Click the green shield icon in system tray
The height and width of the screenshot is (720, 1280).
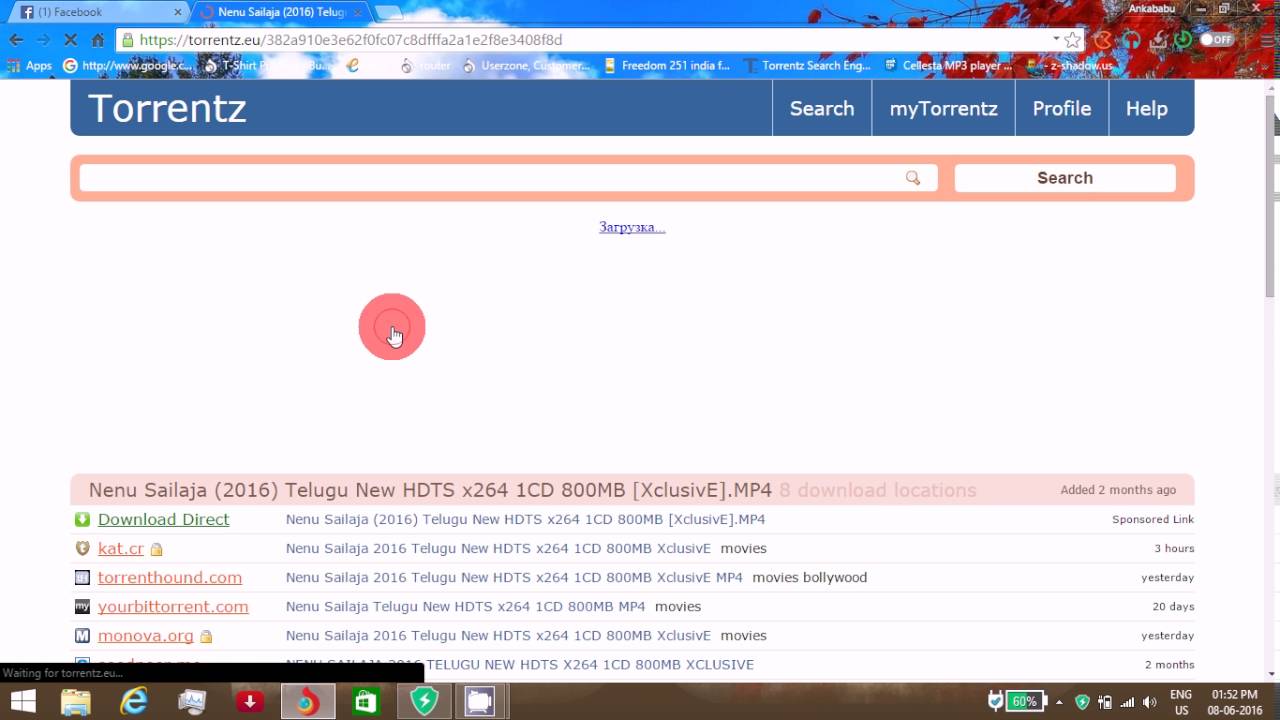click(1083, 702)
